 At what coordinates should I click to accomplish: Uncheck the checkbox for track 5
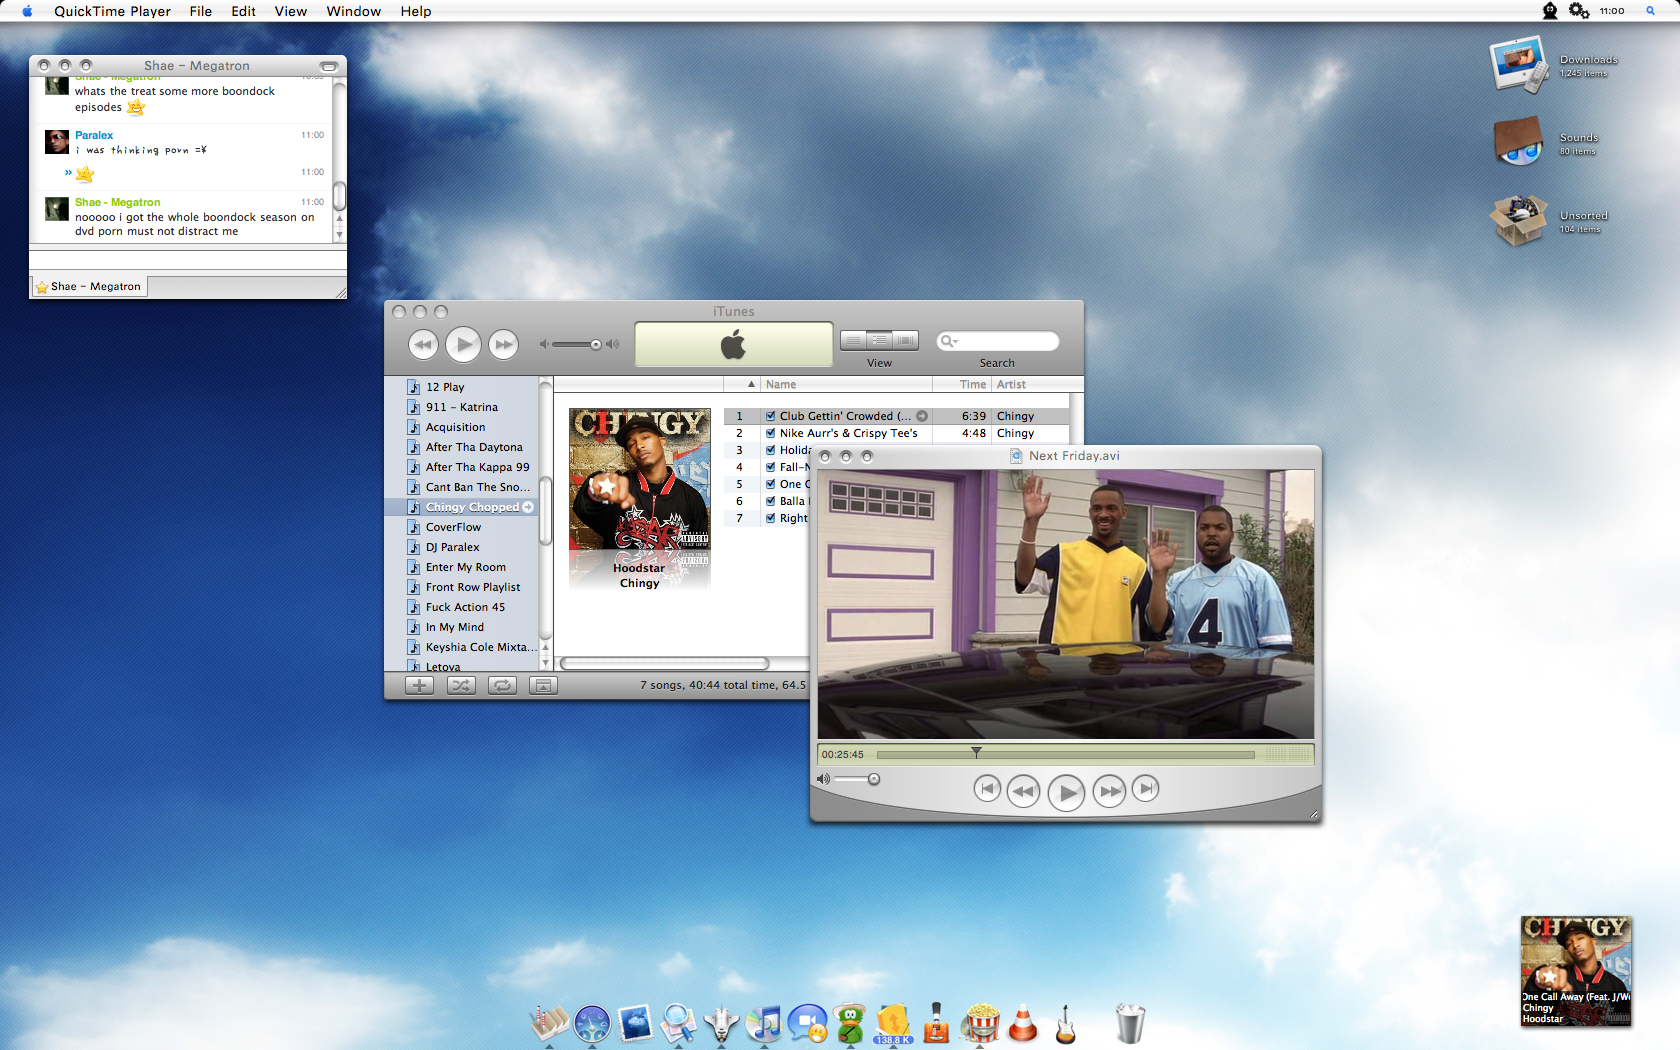tap(771, 484)
